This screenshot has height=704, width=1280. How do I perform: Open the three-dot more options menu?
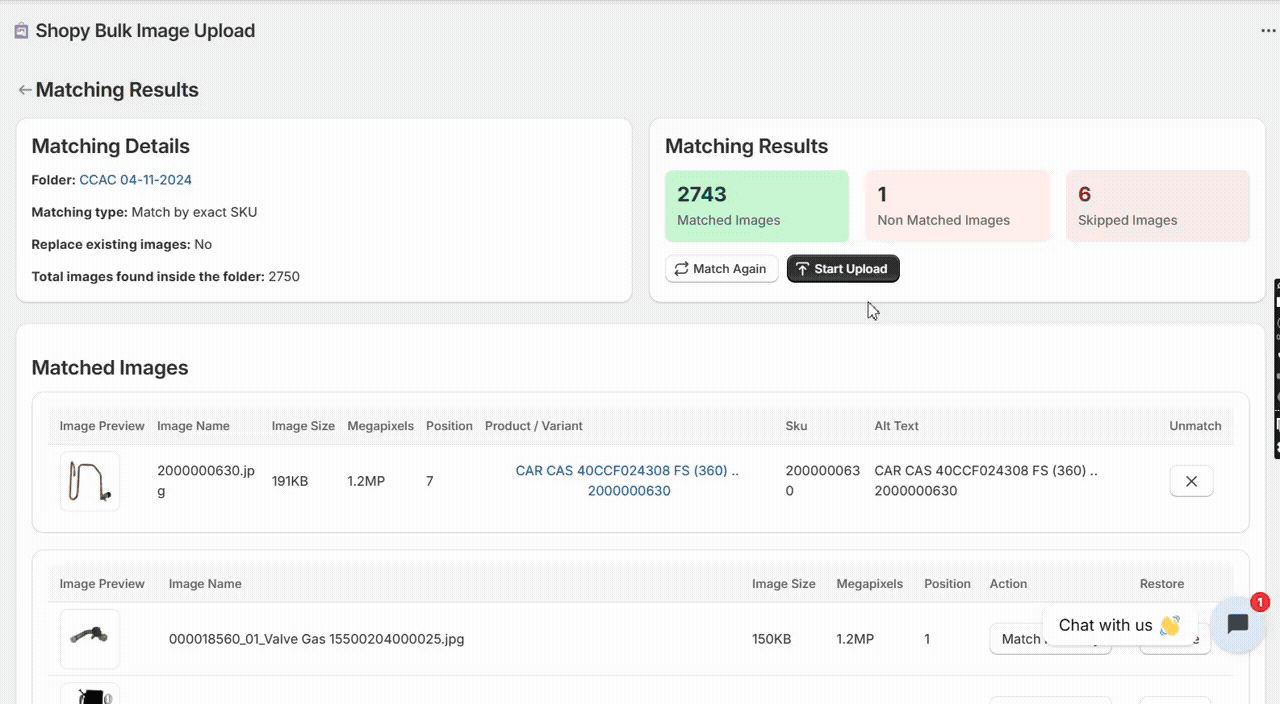1268,31
